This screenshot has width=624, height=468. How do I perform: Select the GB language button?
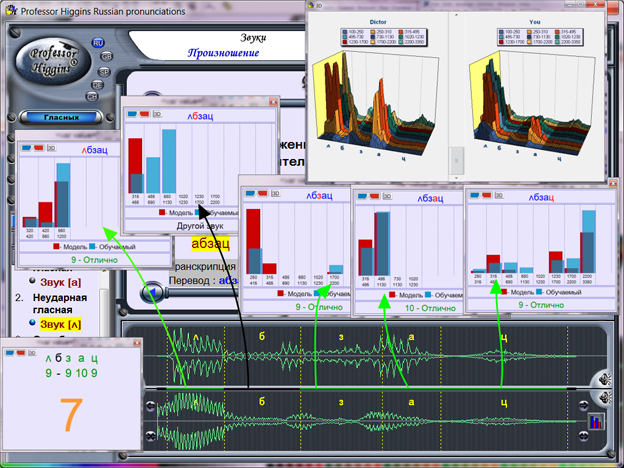(x=106, y=57)
